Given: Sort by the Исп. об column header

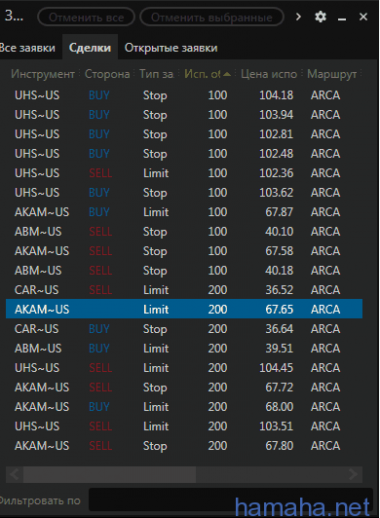Looking at the screenshot, I should pos(207,74).
